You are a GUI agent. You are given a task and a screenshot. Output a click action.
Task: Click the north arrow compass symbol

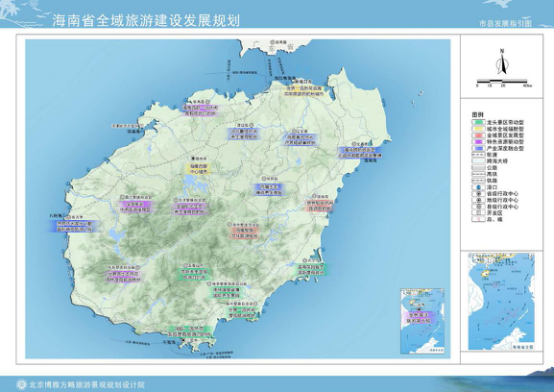502,62
